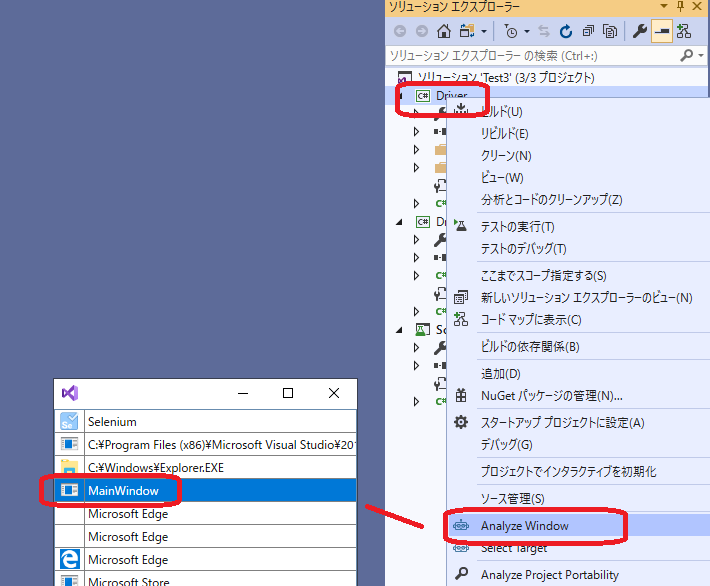Image resolution: width=710 pixels, height=586 pixels.
Task: Choose プロジェクトでインタラクティブを初期化
Action: pos(568,471)
